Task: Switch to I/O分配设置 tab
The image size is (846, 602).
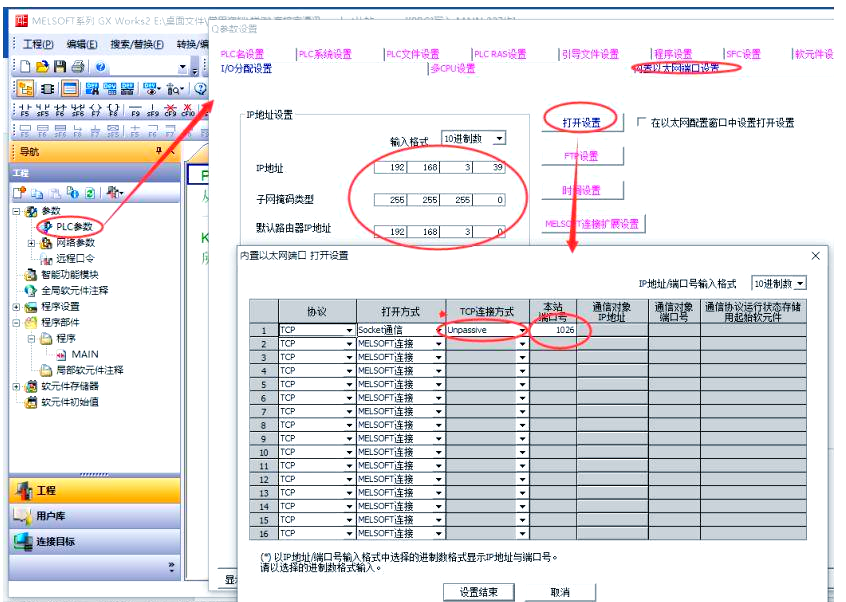Action: [246, 69]
